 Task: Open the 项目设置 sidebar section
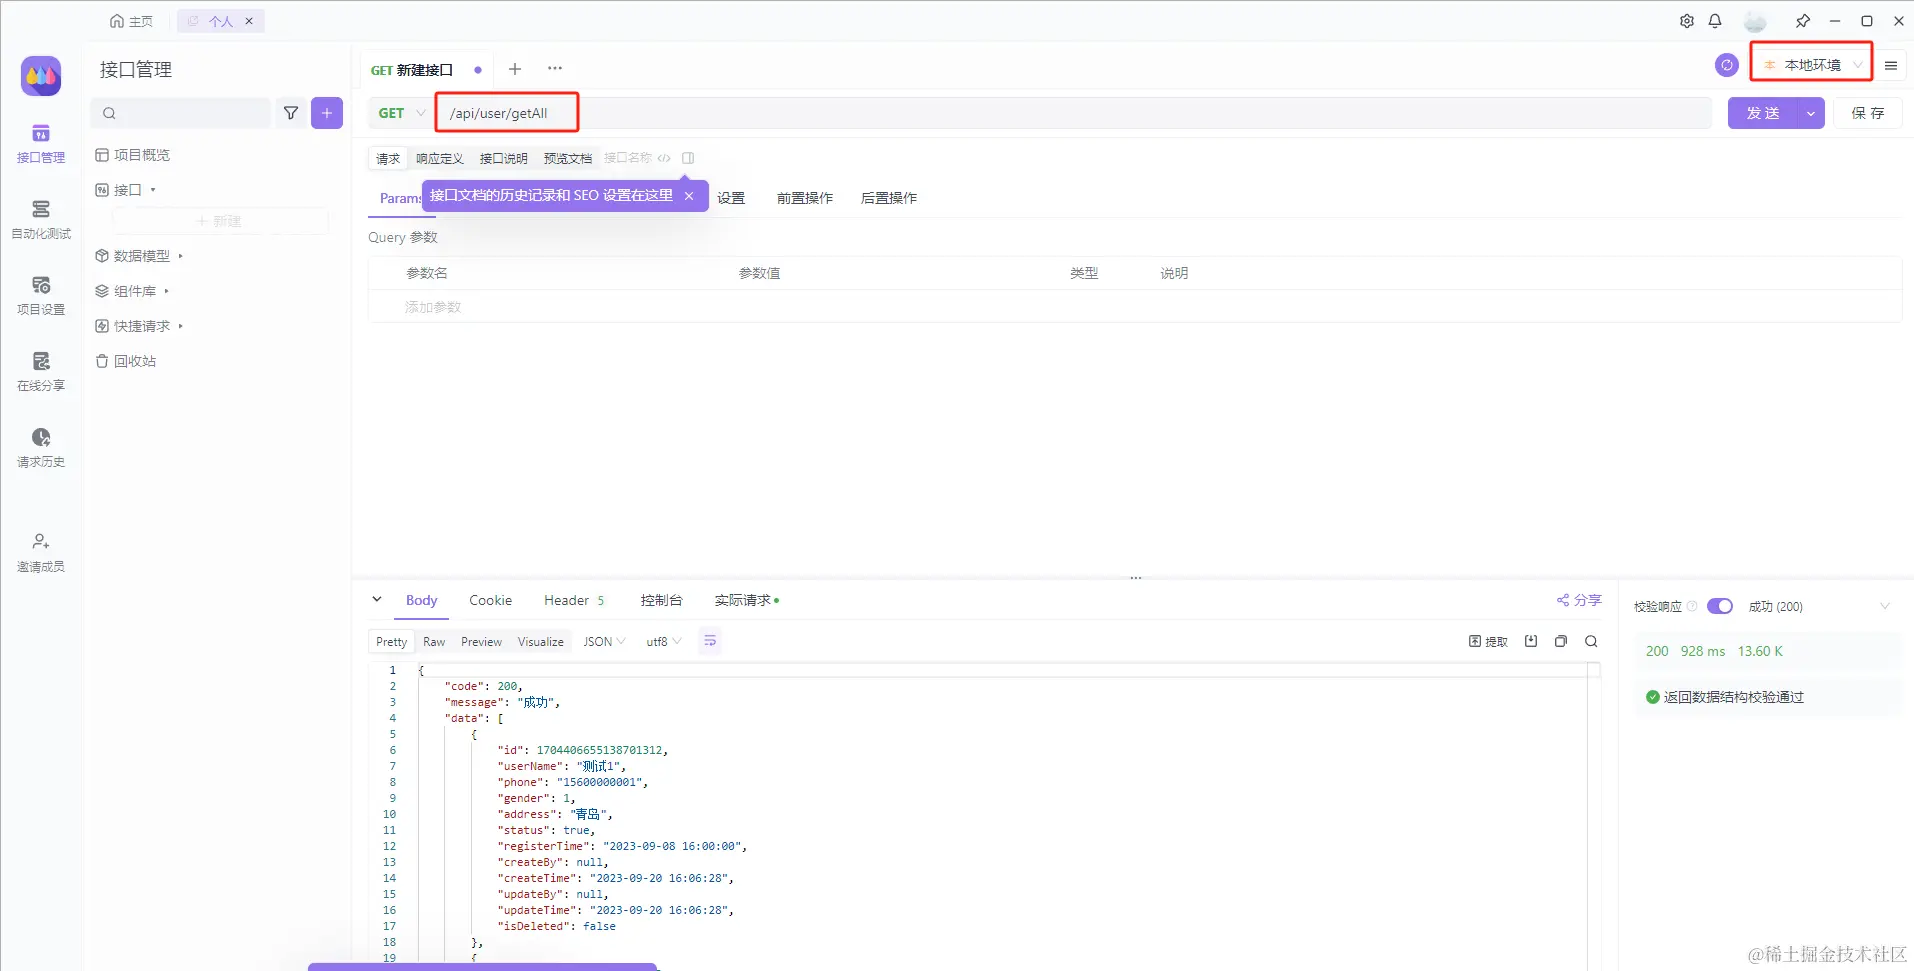point(41,296)
